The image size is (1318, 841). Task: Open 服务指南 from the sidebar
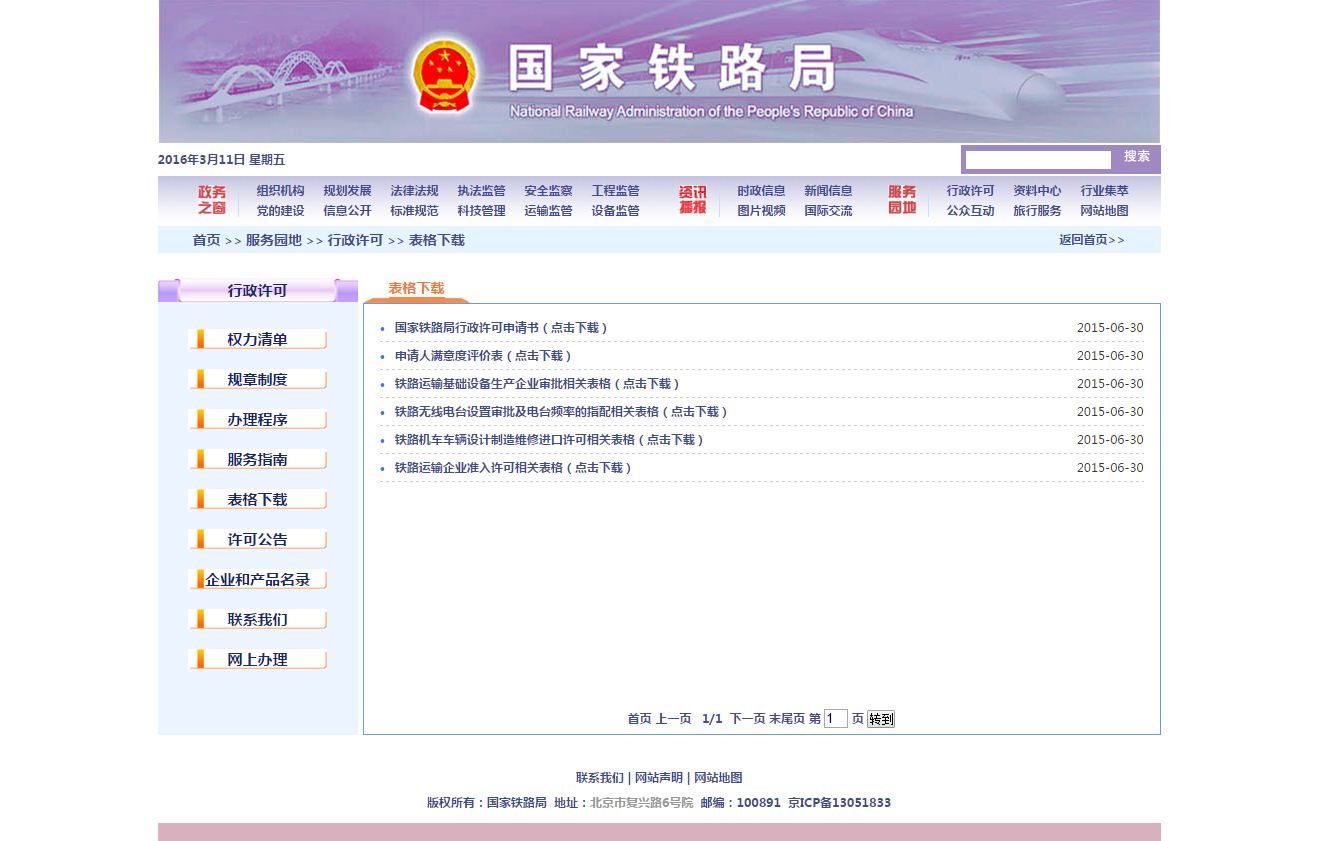257,460
